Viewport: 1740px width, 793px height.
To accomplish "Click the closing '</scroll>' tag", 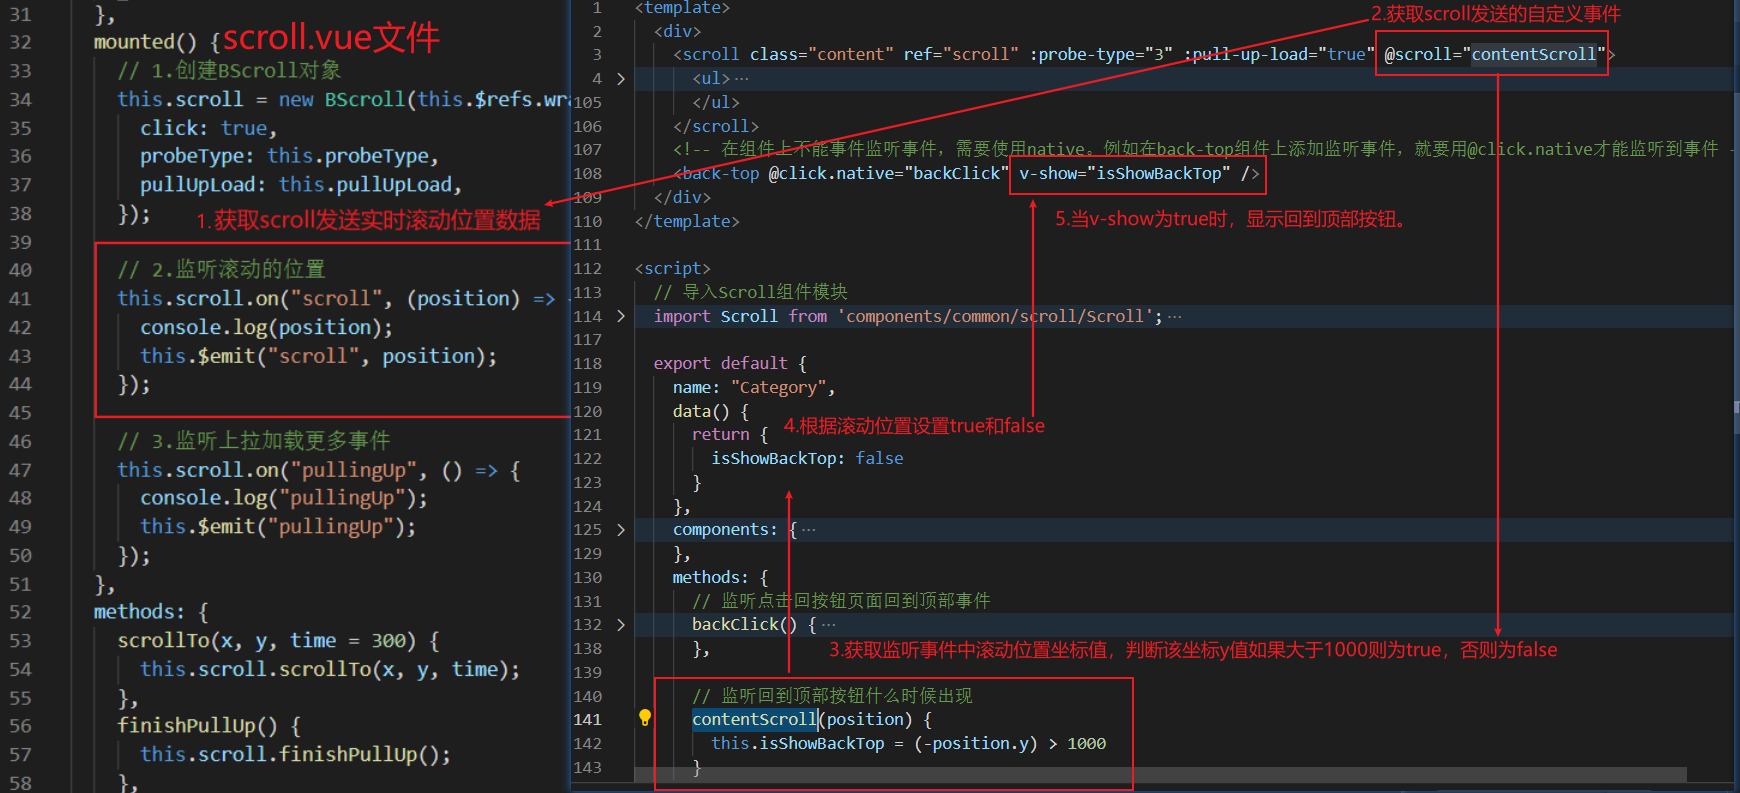I will pos(716,126).
